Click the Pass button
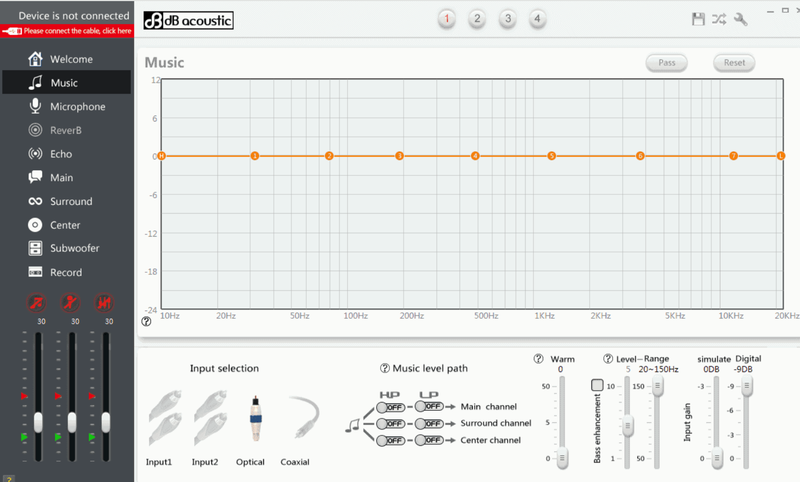 tap(666, 63)
